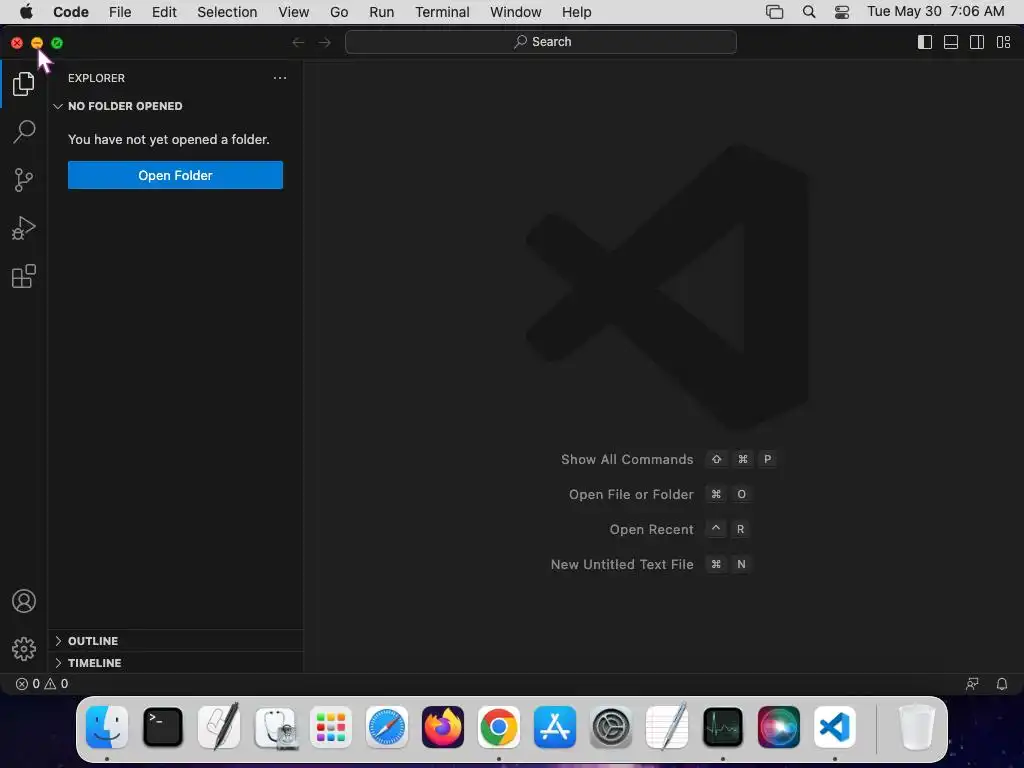Viewport: 1024px width, 768px height.
Task: Open the Search view in activity bar
Action: [x=24, y=131]
